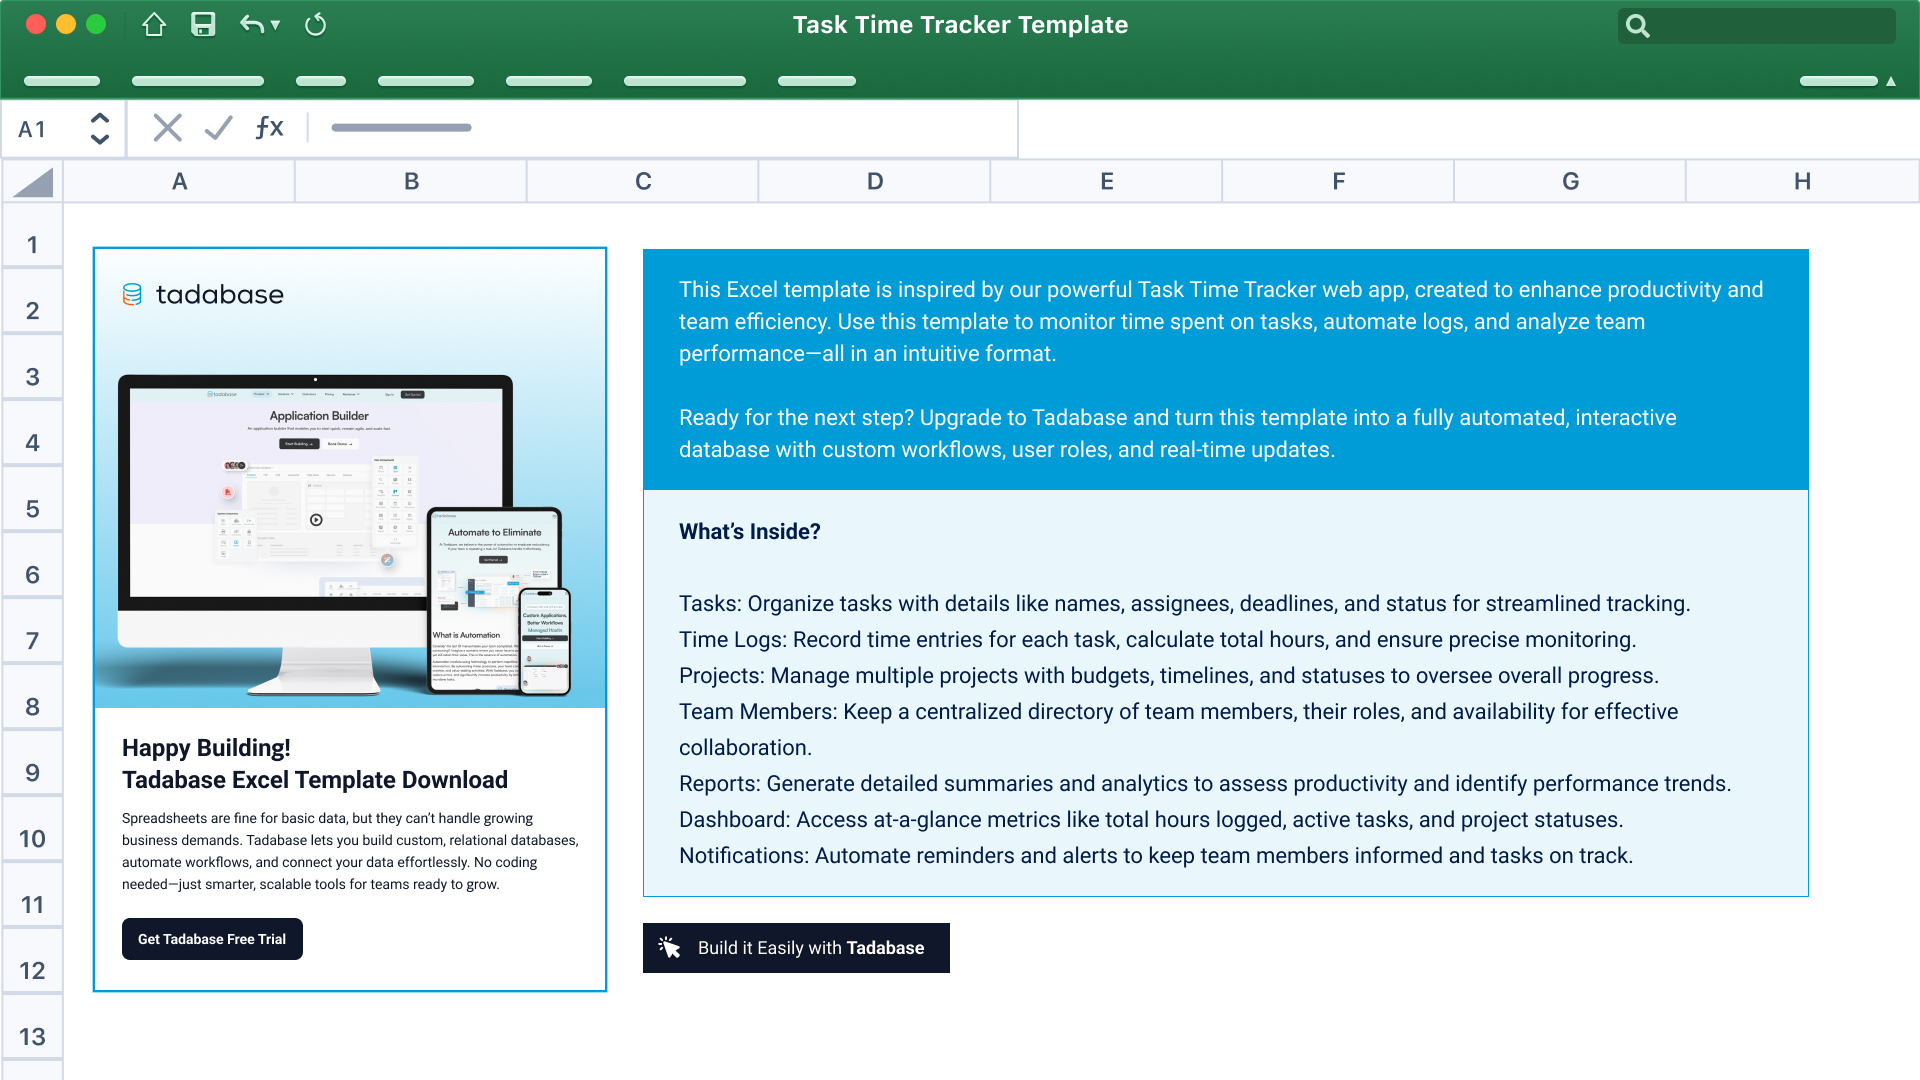Click the A1 cell reference box

point(63,129)
